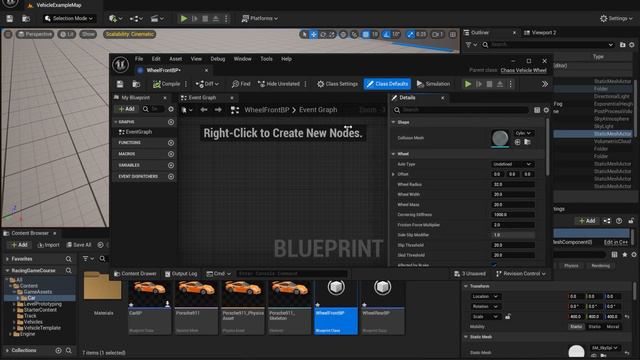The height and width of the screenshot is (360, 640).
Task: Click Chaos Vehicle Wheel parent class link
Action: [x=523, y=70]
